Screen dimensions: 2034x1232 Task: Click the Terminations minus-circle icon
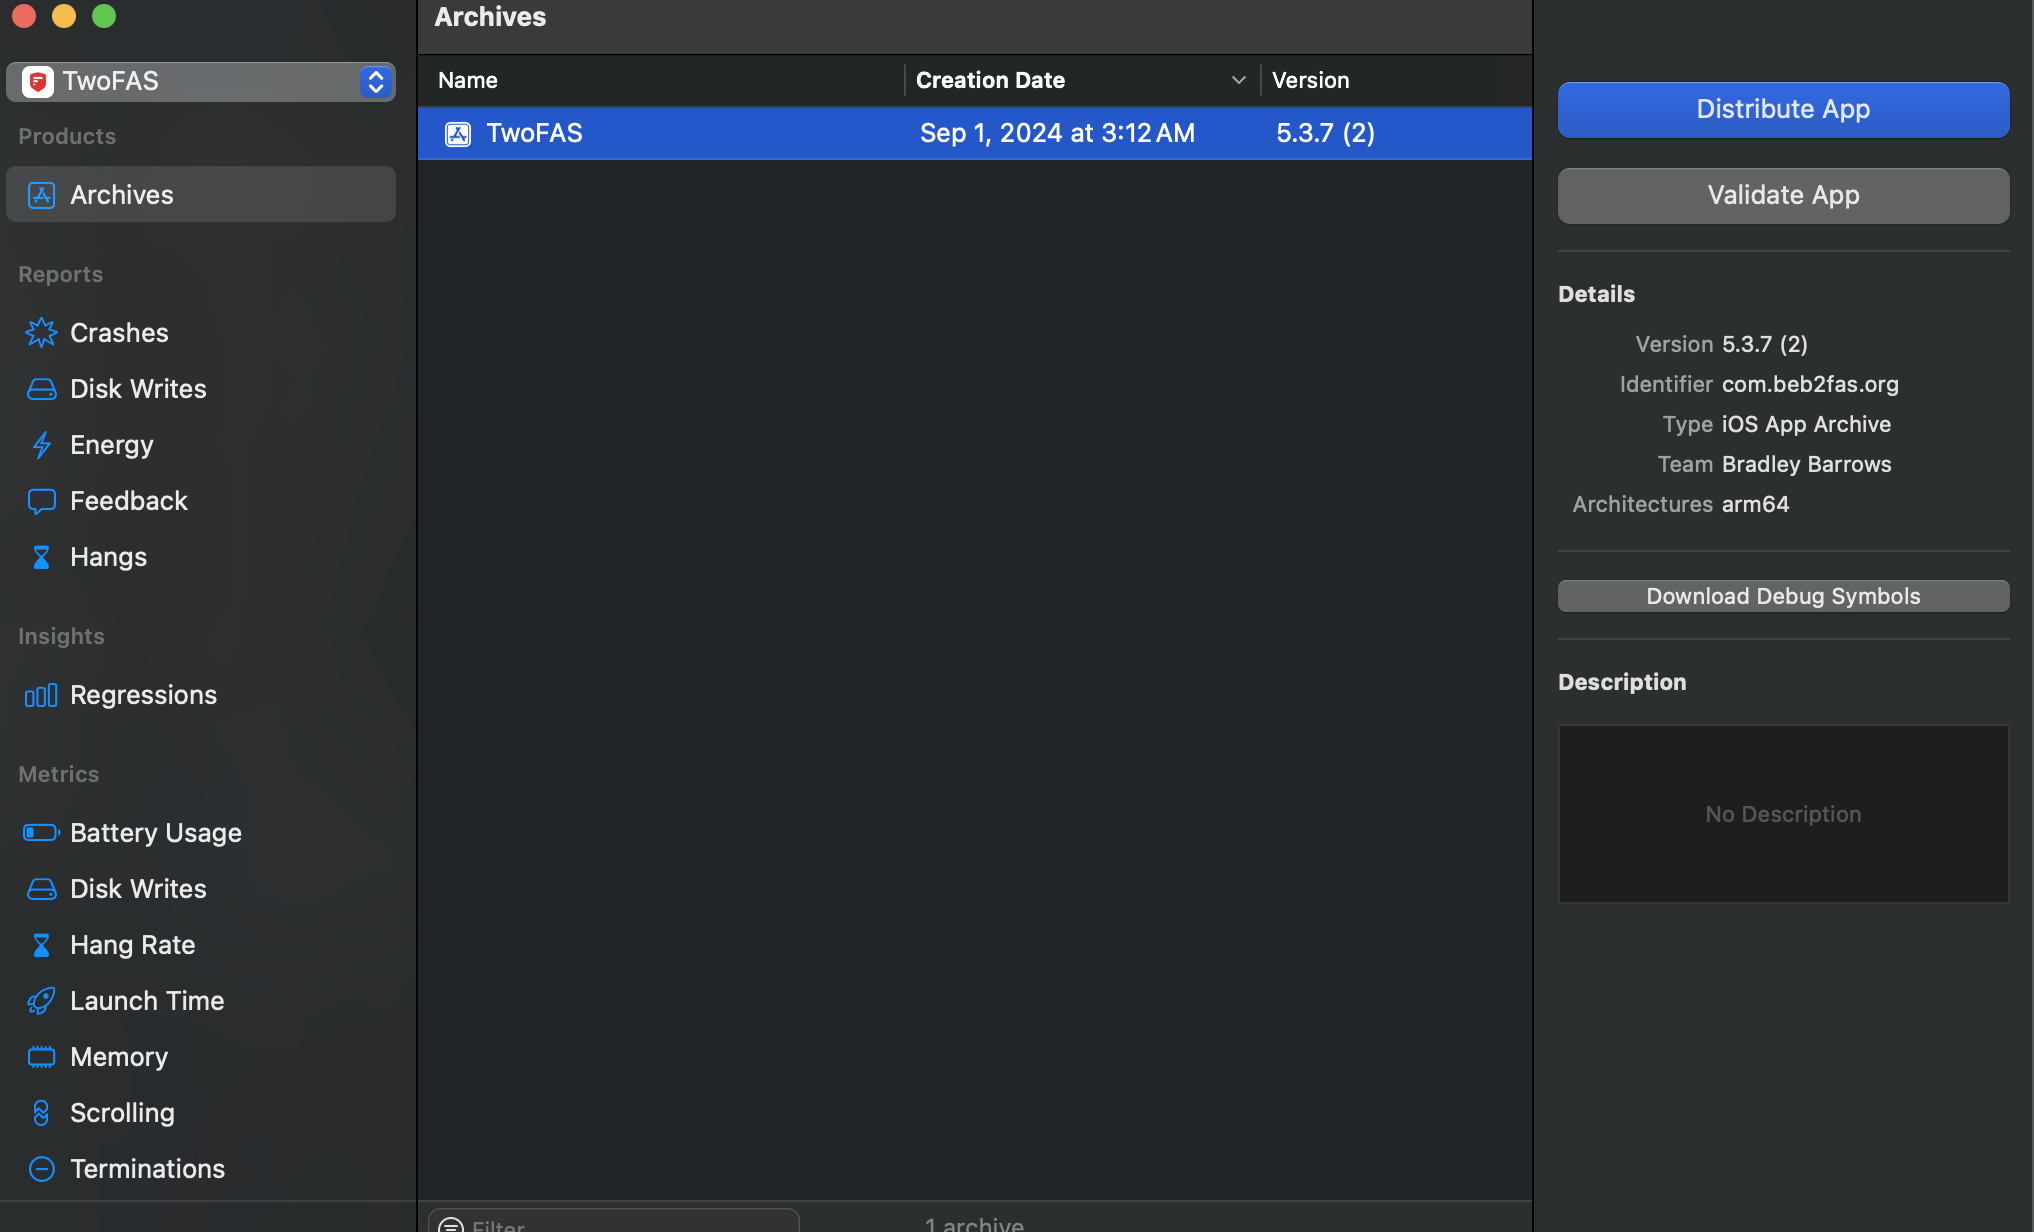click(x=41, y=1169)
